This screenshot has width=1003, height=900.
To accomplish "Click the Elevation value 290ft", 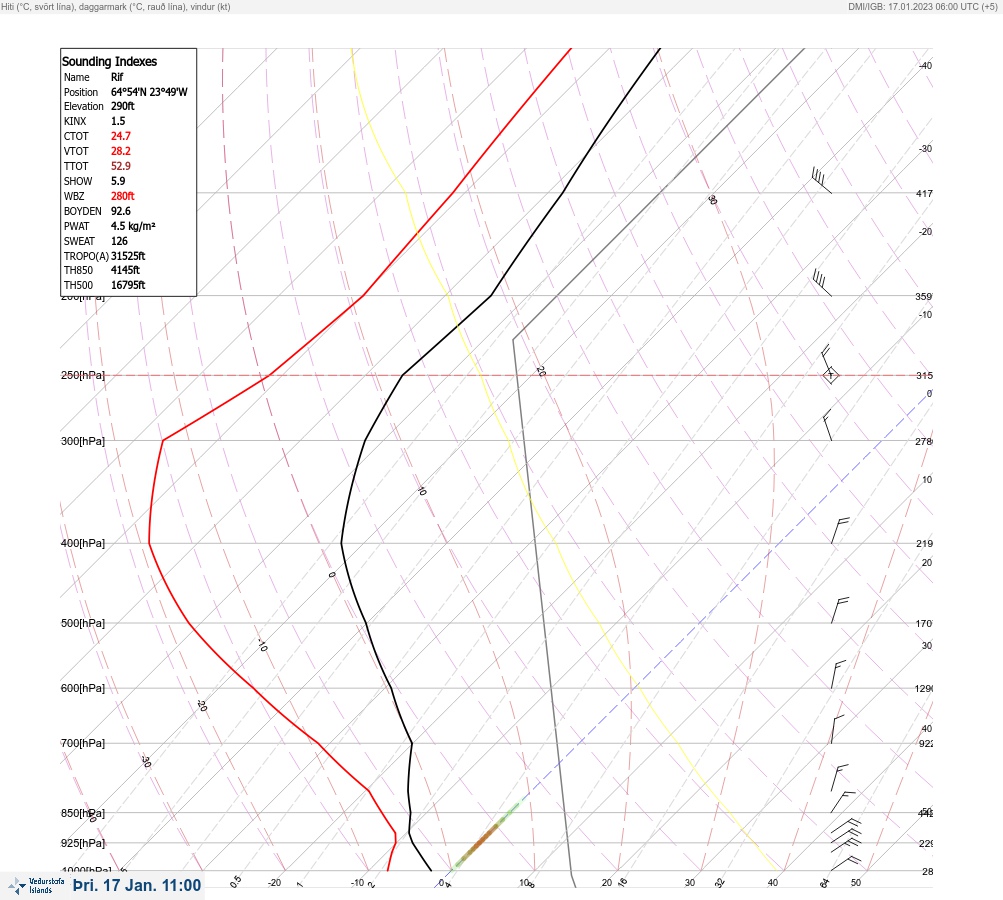I will point(123,106).
